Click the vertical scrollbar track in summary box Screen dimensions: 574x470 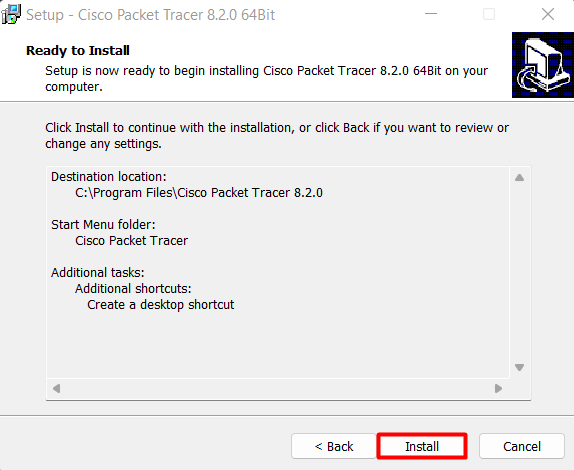519,273
